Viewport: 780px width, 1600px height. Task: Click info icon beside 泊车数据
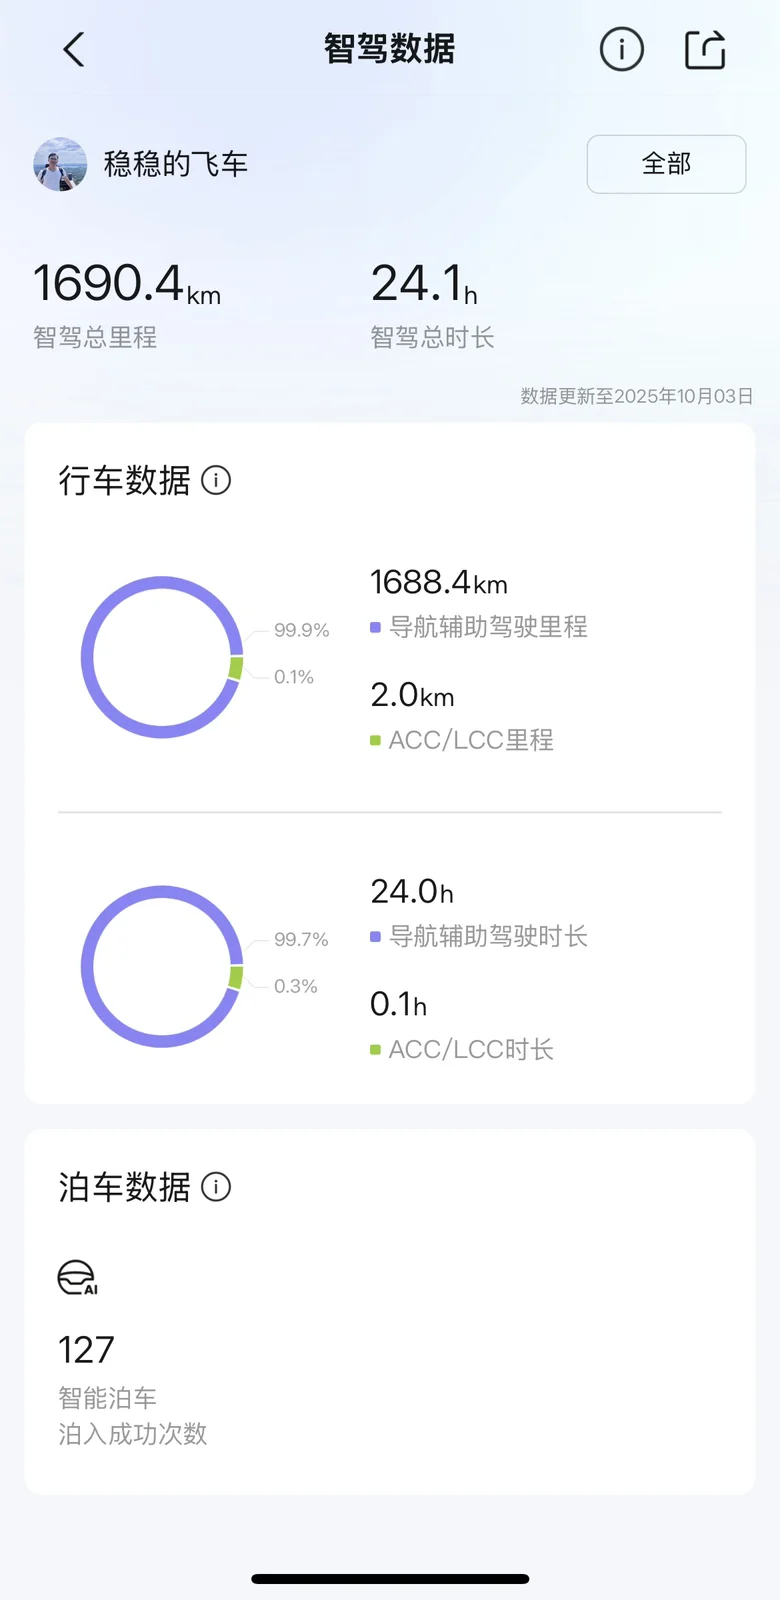tap(216, 1187)
